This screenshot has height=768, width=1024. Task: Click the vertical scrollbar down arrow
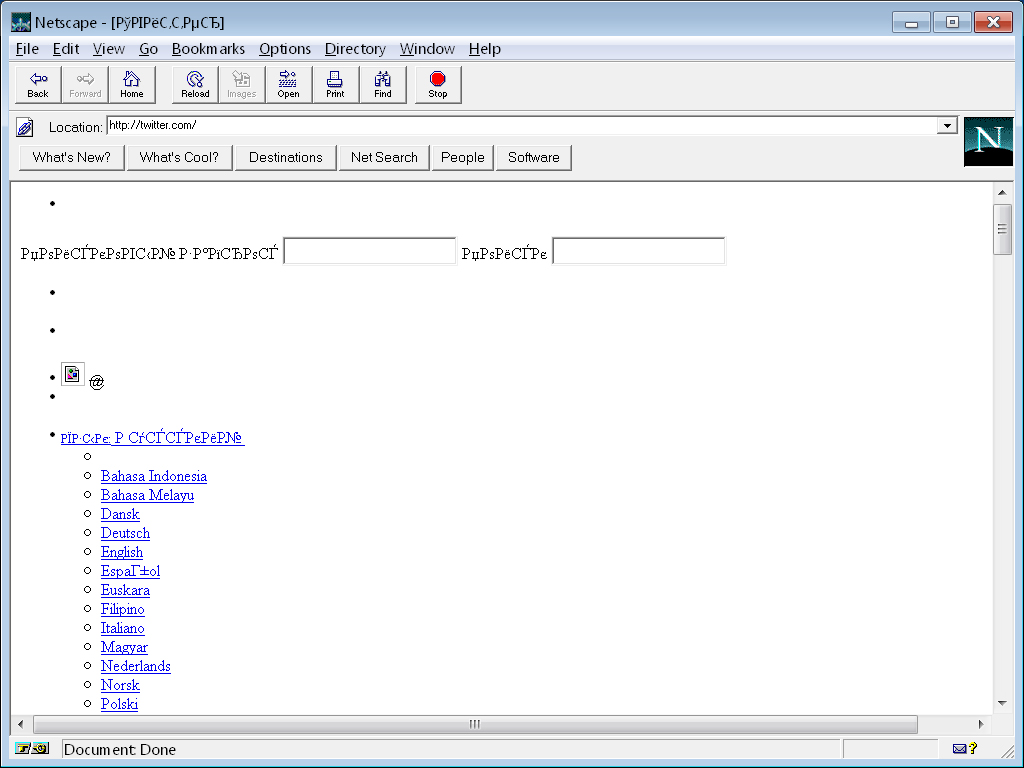(x=1001, y=703)
